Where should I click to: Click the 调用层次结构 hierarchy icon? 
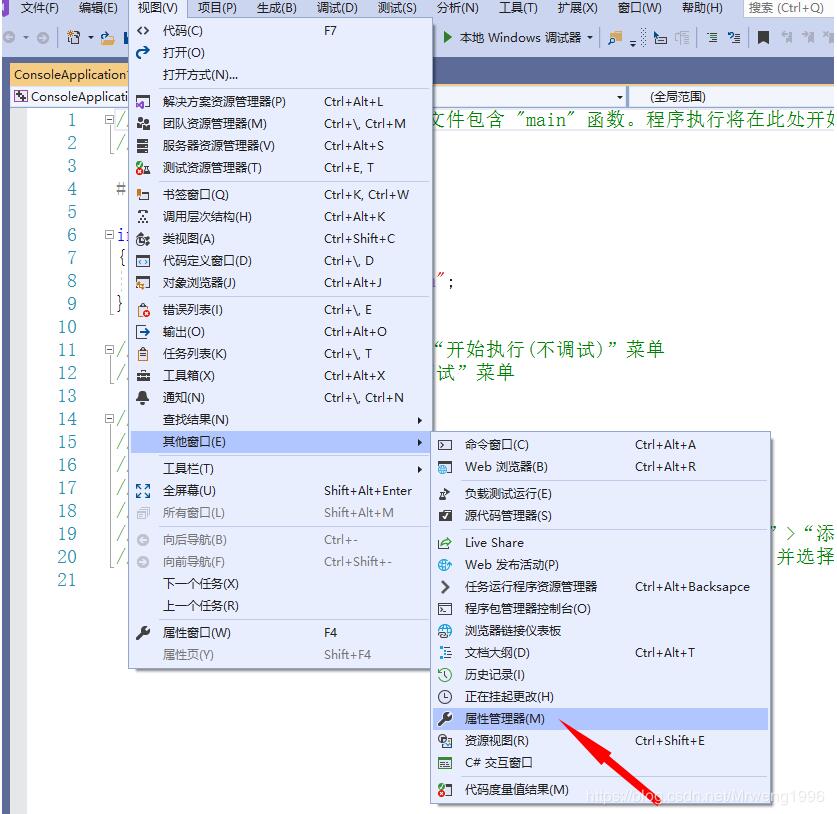pos(143,217)
